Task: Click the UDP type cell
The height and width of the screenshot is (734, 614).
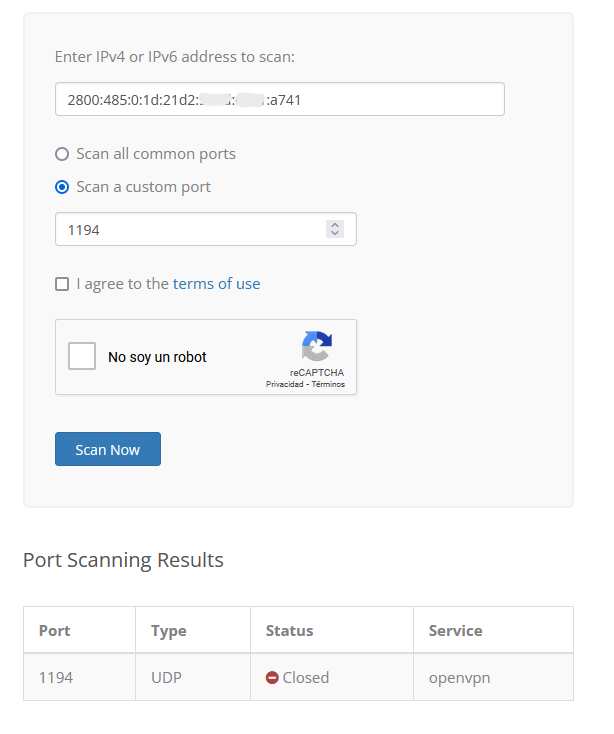Action: tap(166, 677)
